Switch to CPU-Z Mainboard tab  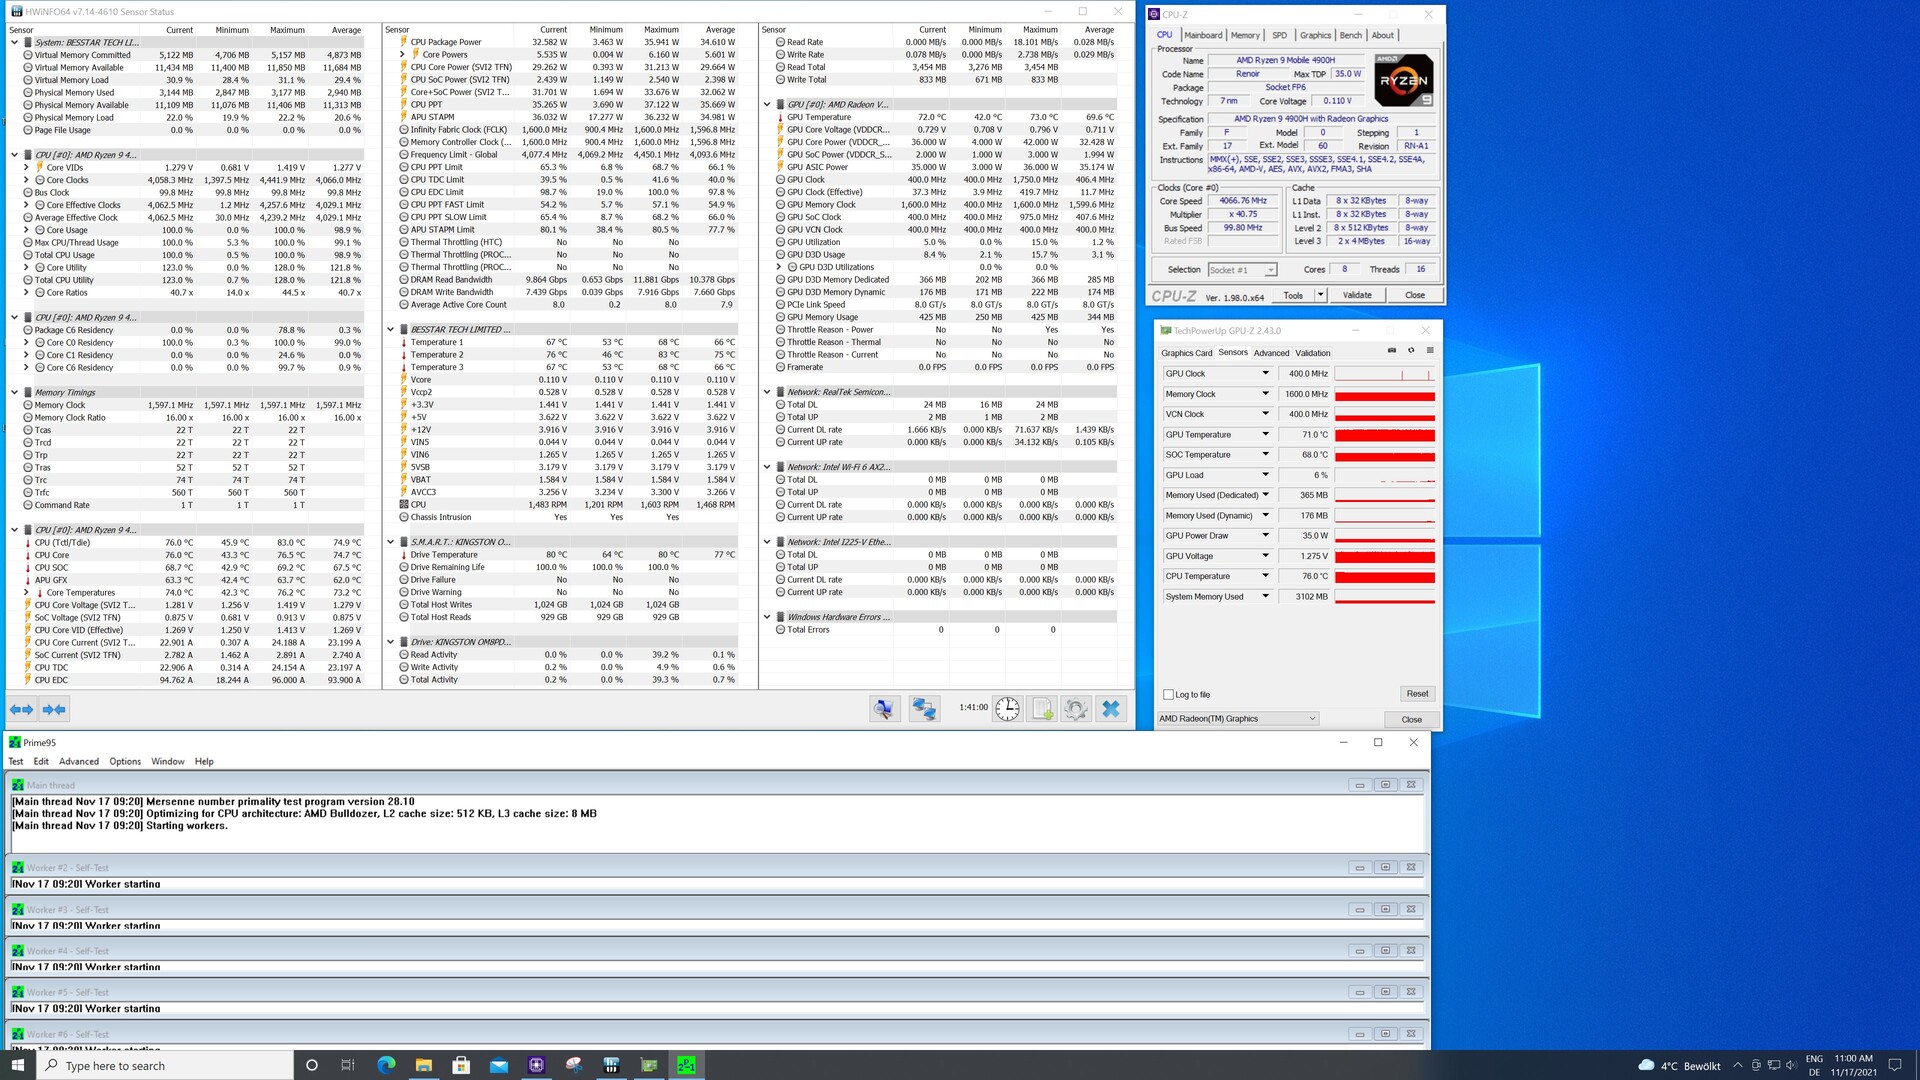point(1203,35)
